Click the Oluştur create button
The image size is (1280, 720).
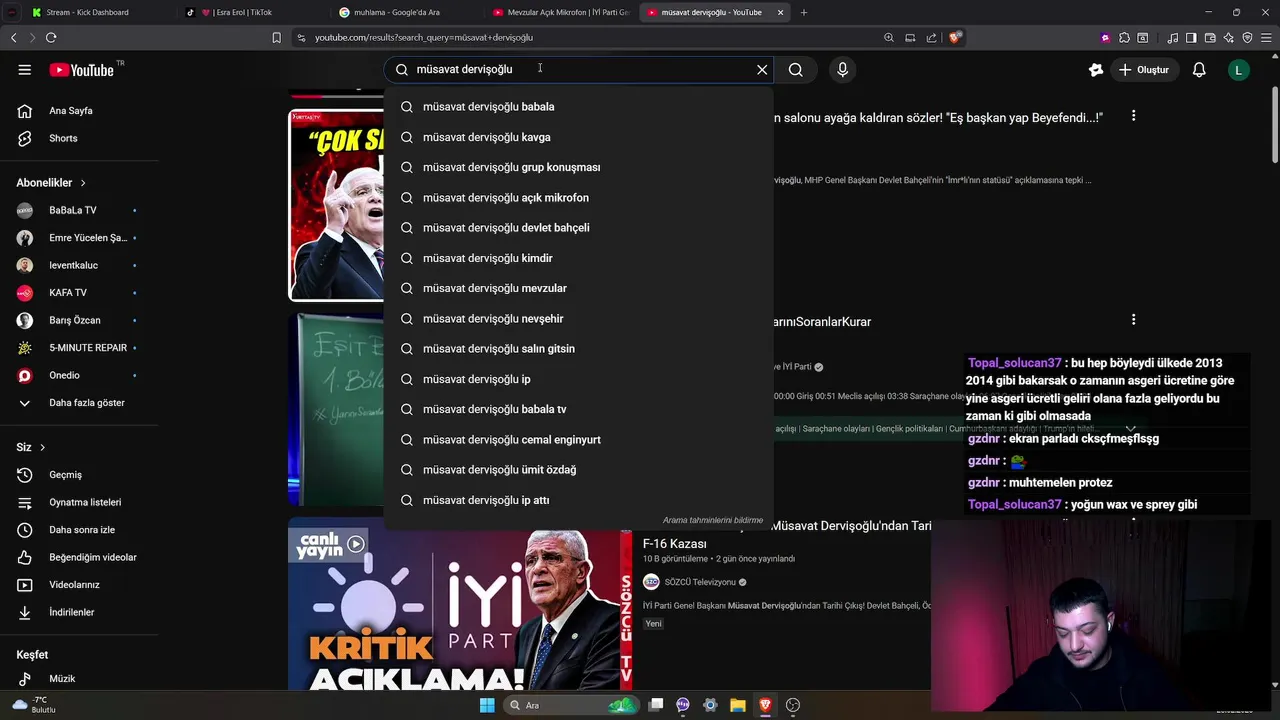(x=1144, y=70)
